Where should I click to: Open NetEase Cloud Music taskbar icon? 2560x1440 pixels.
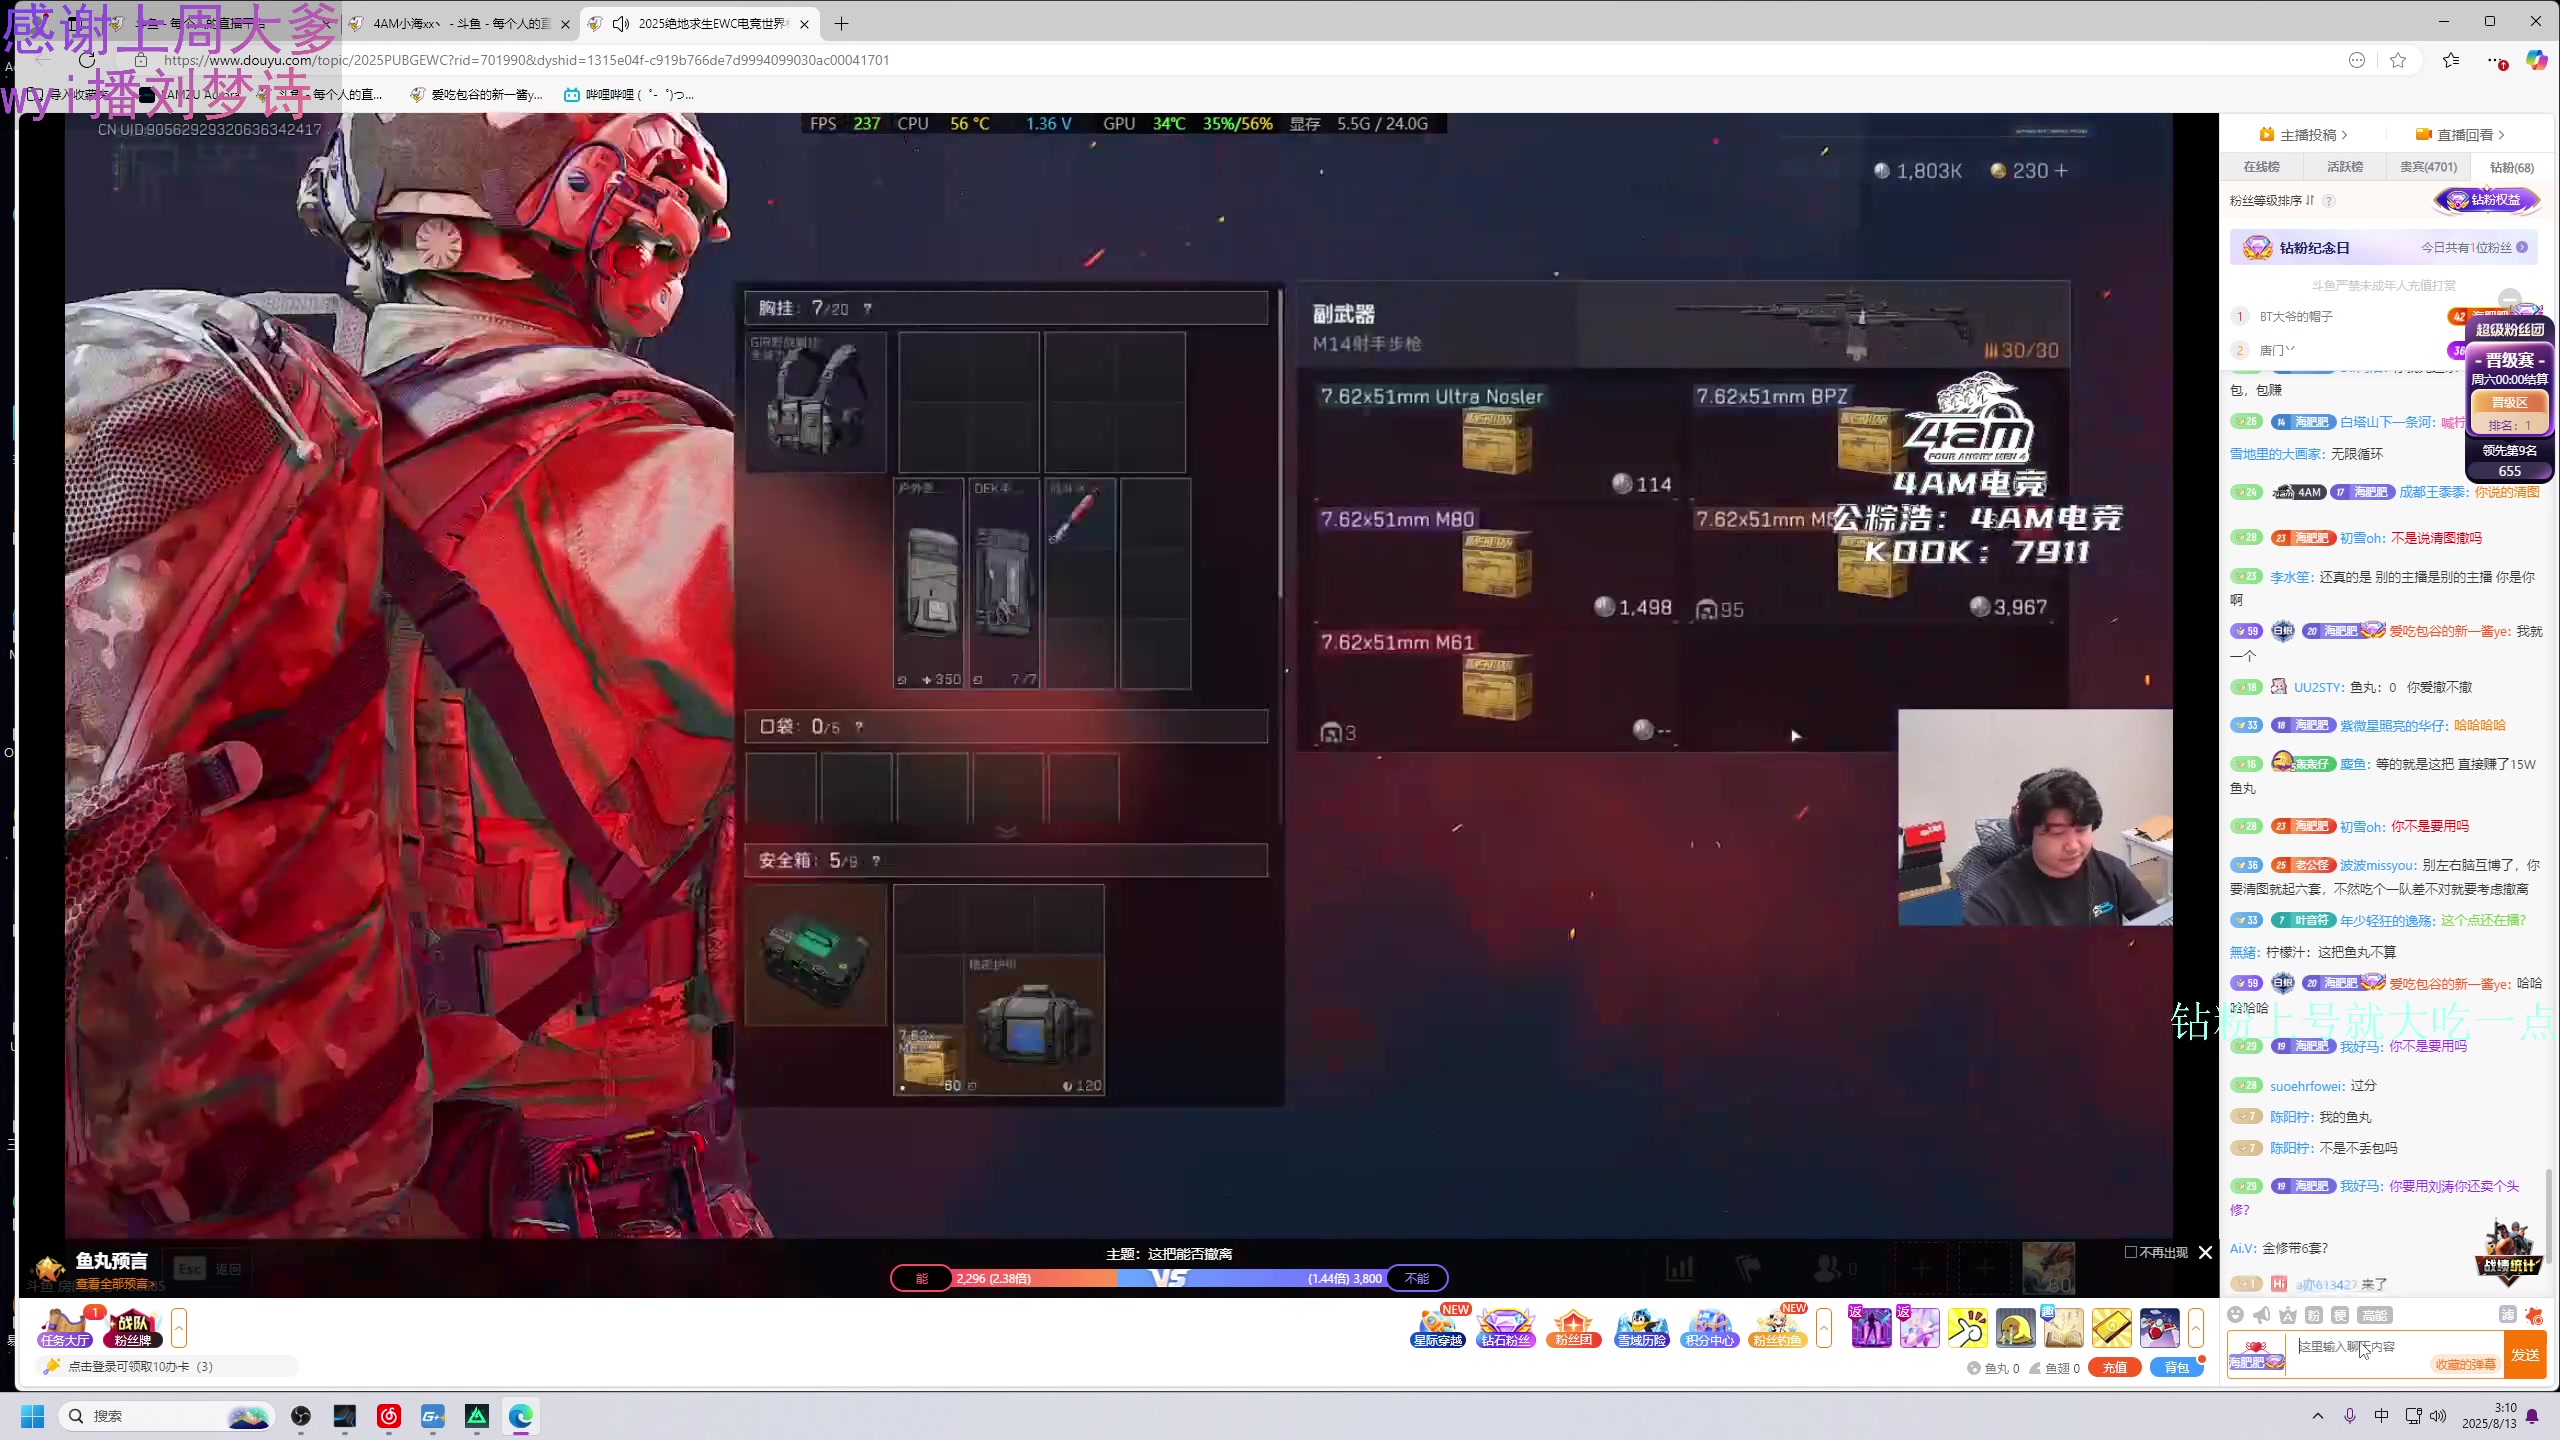[x=389, y=1416]
